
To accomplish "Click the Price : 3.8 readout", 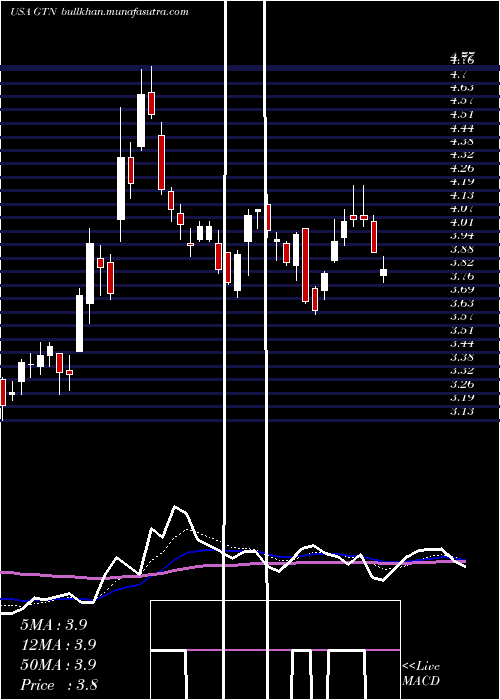I will pyautogui.click(x=59, y=684).
